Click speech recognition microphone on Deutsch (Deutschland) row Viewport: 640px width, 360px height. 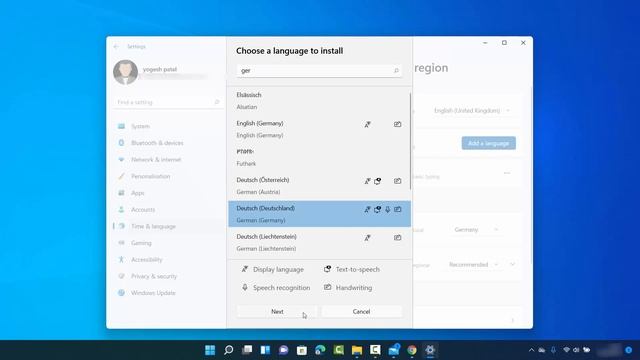tap(387, 209)
